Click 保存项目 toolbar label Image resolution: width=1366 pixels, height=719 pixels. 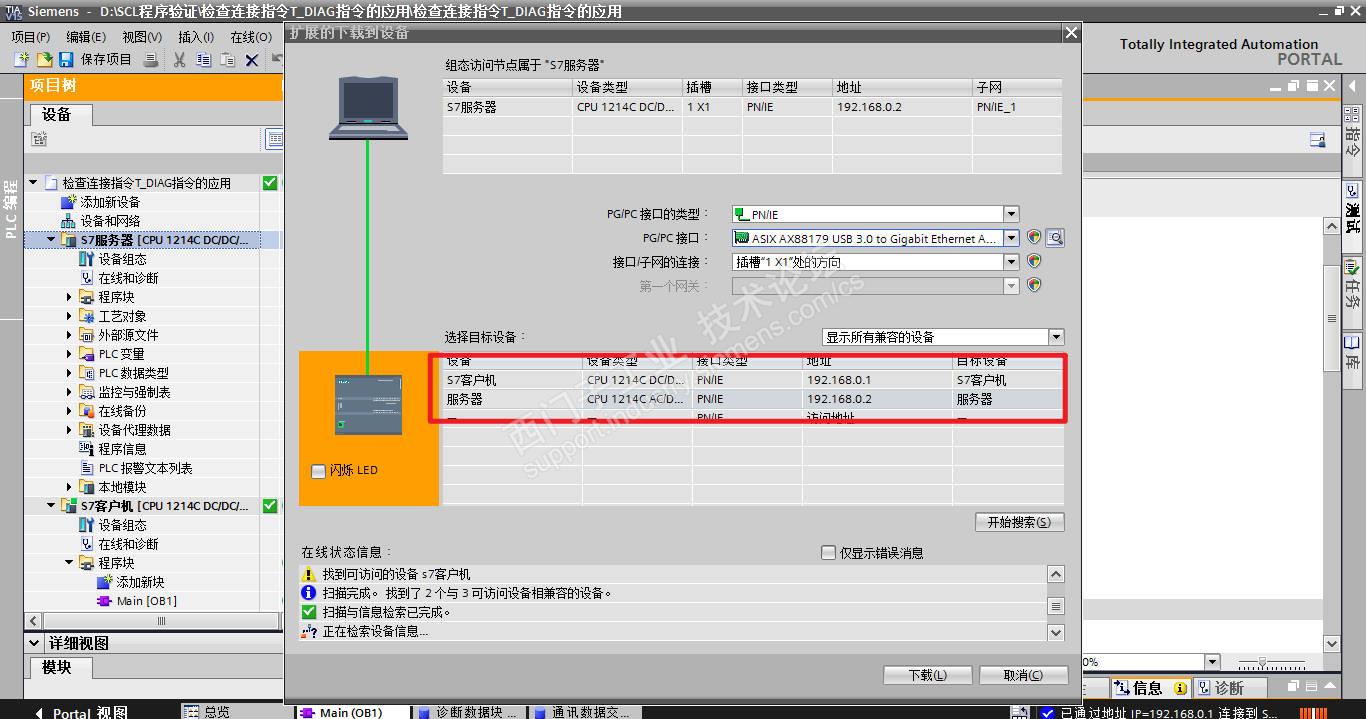click(x=106, y=60)
